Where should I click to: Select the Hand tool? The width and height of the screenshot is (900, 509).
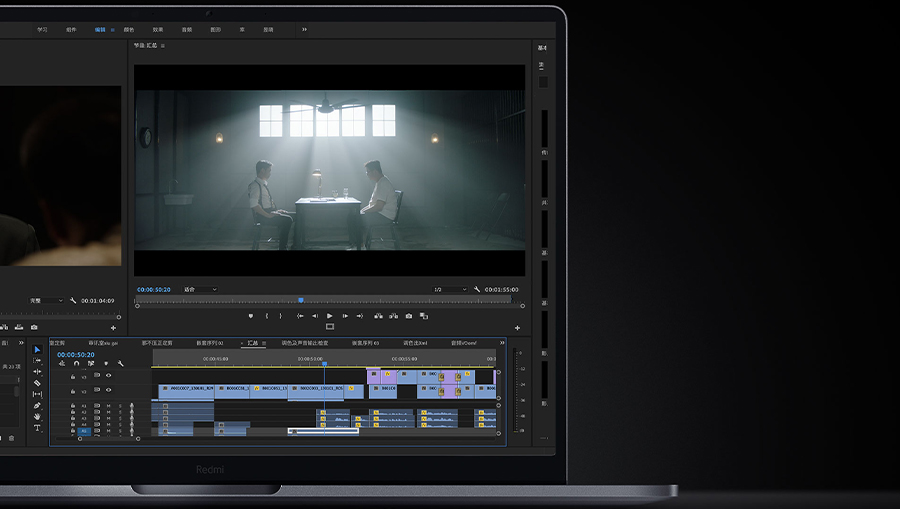[37, 417]
